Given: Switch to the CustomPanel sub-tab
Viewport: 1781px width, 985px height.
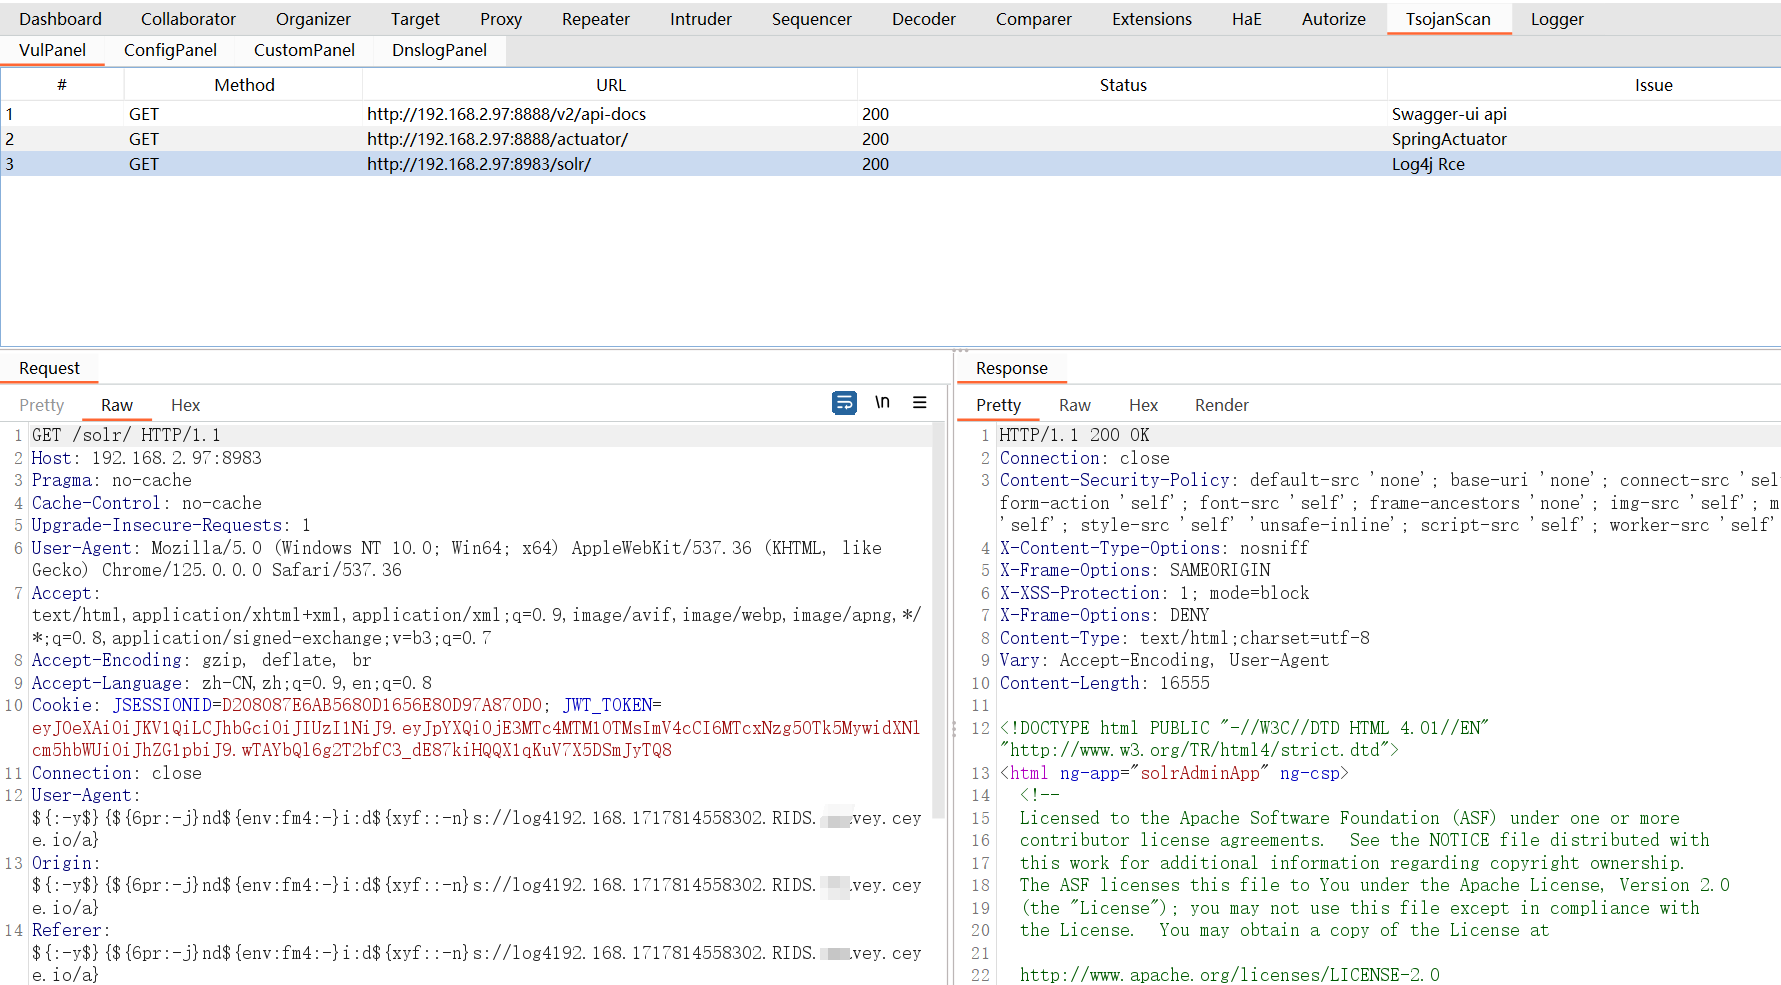Looking at the screenshot, I should pos(304,50).
